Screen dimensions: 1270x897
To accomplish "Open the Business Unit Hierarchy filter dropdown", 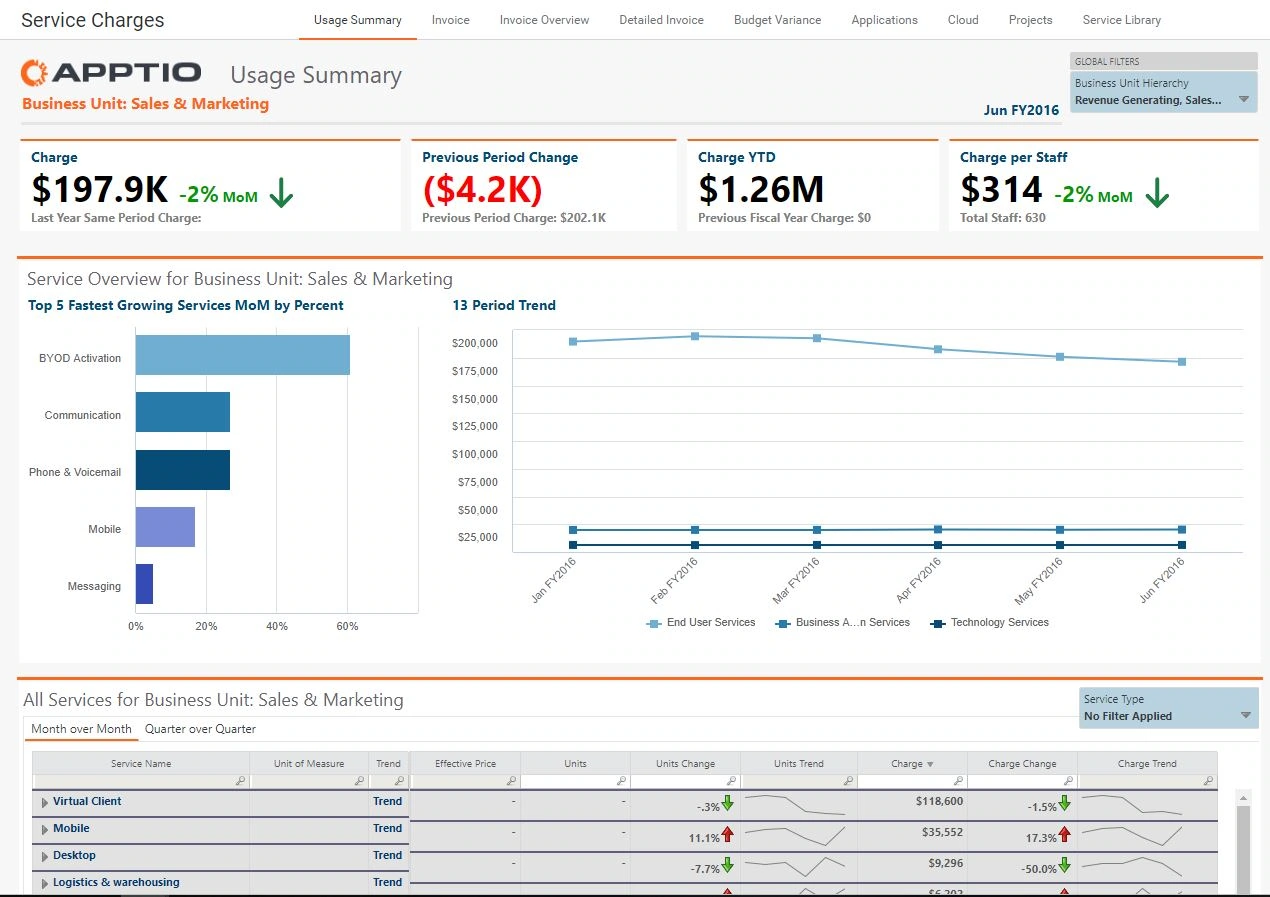I will pyautogui.click(x=1244, y=99).
